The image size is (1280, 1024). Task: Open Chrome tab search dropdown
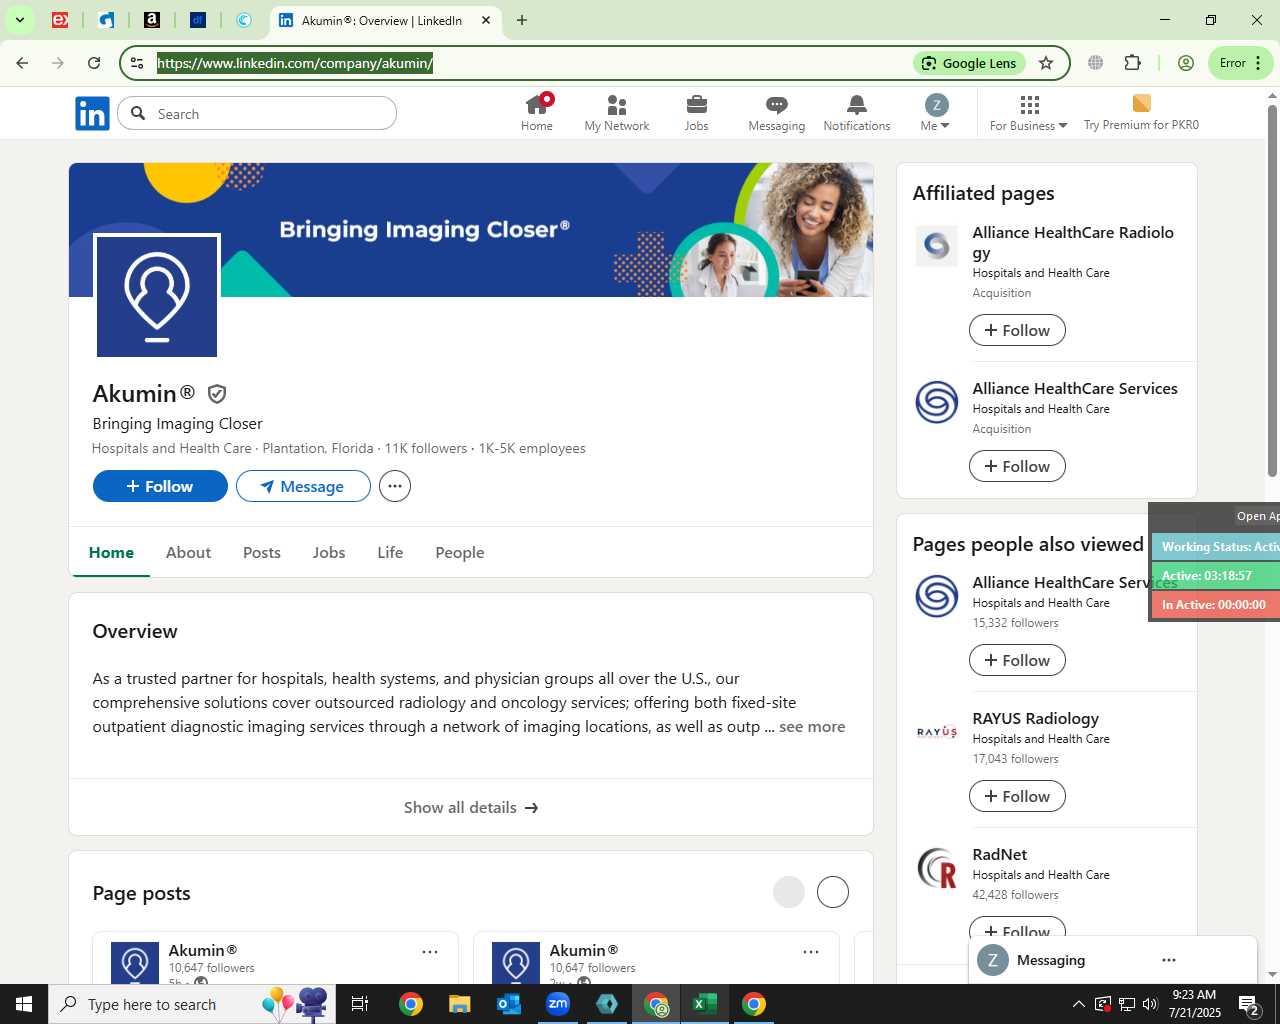(19, 20)
